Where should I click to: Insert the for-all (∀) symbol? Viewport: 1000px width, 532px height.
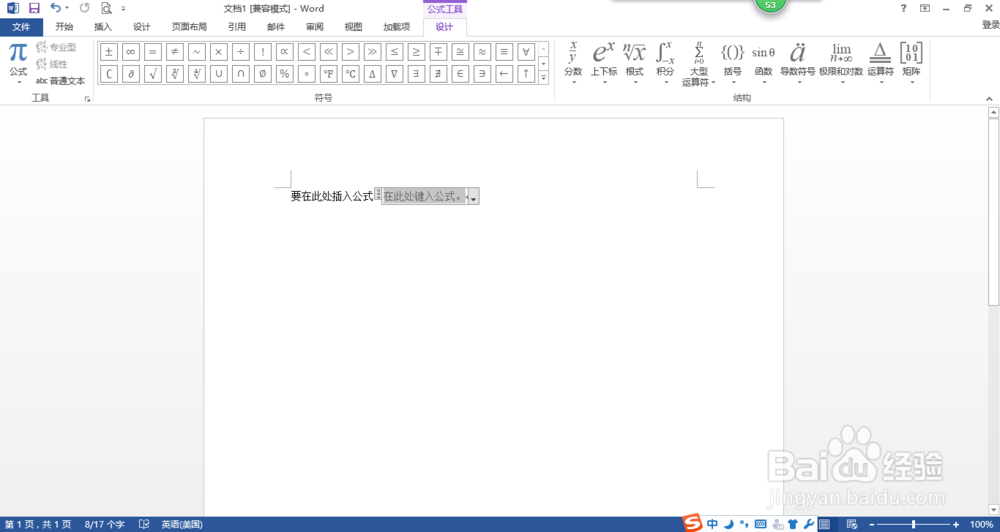[526, 52]
